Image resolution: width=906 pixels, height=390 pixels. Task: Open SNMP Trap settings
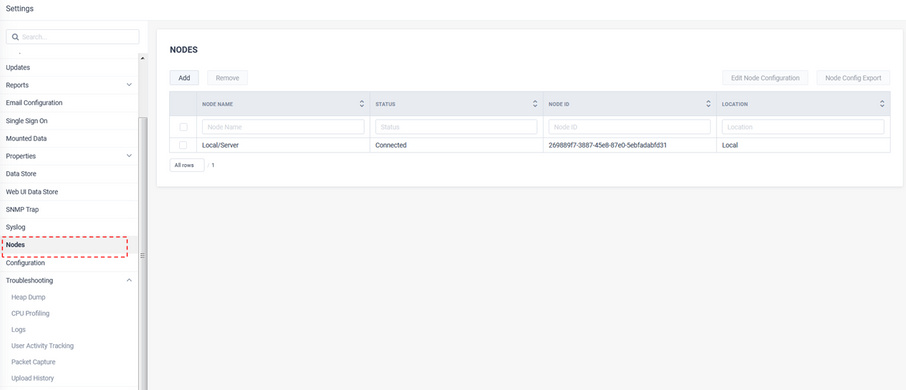tap(23, 209)
